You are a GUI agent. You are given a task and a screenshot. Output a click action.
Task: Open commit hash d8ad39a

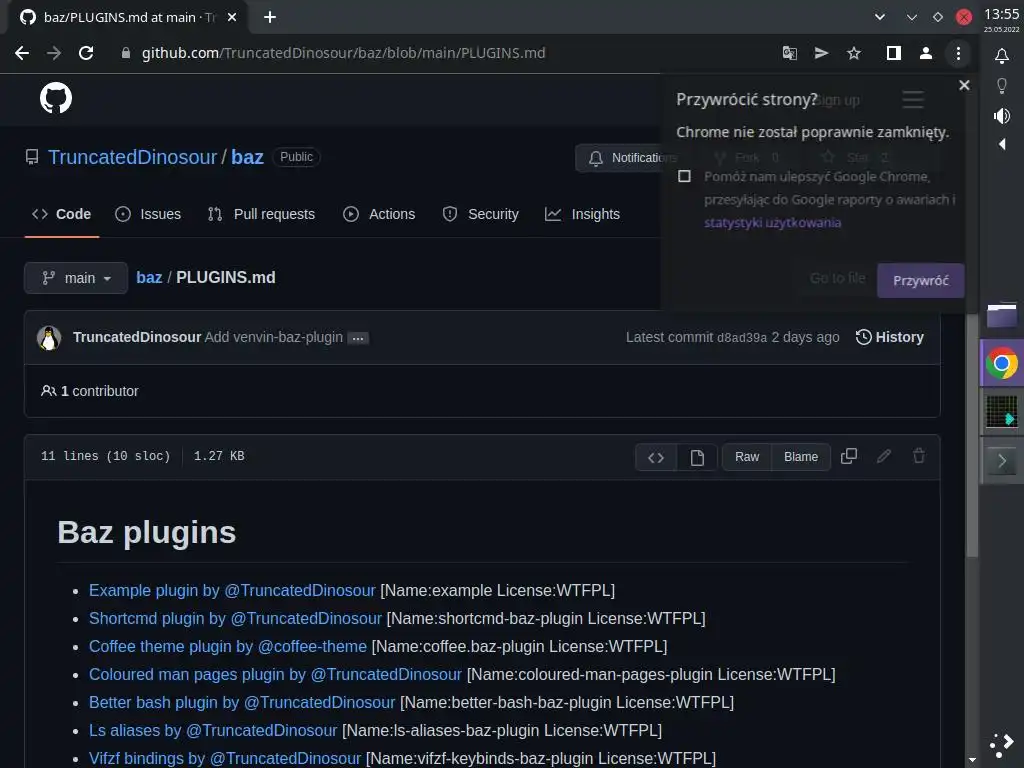pos(742,338)
